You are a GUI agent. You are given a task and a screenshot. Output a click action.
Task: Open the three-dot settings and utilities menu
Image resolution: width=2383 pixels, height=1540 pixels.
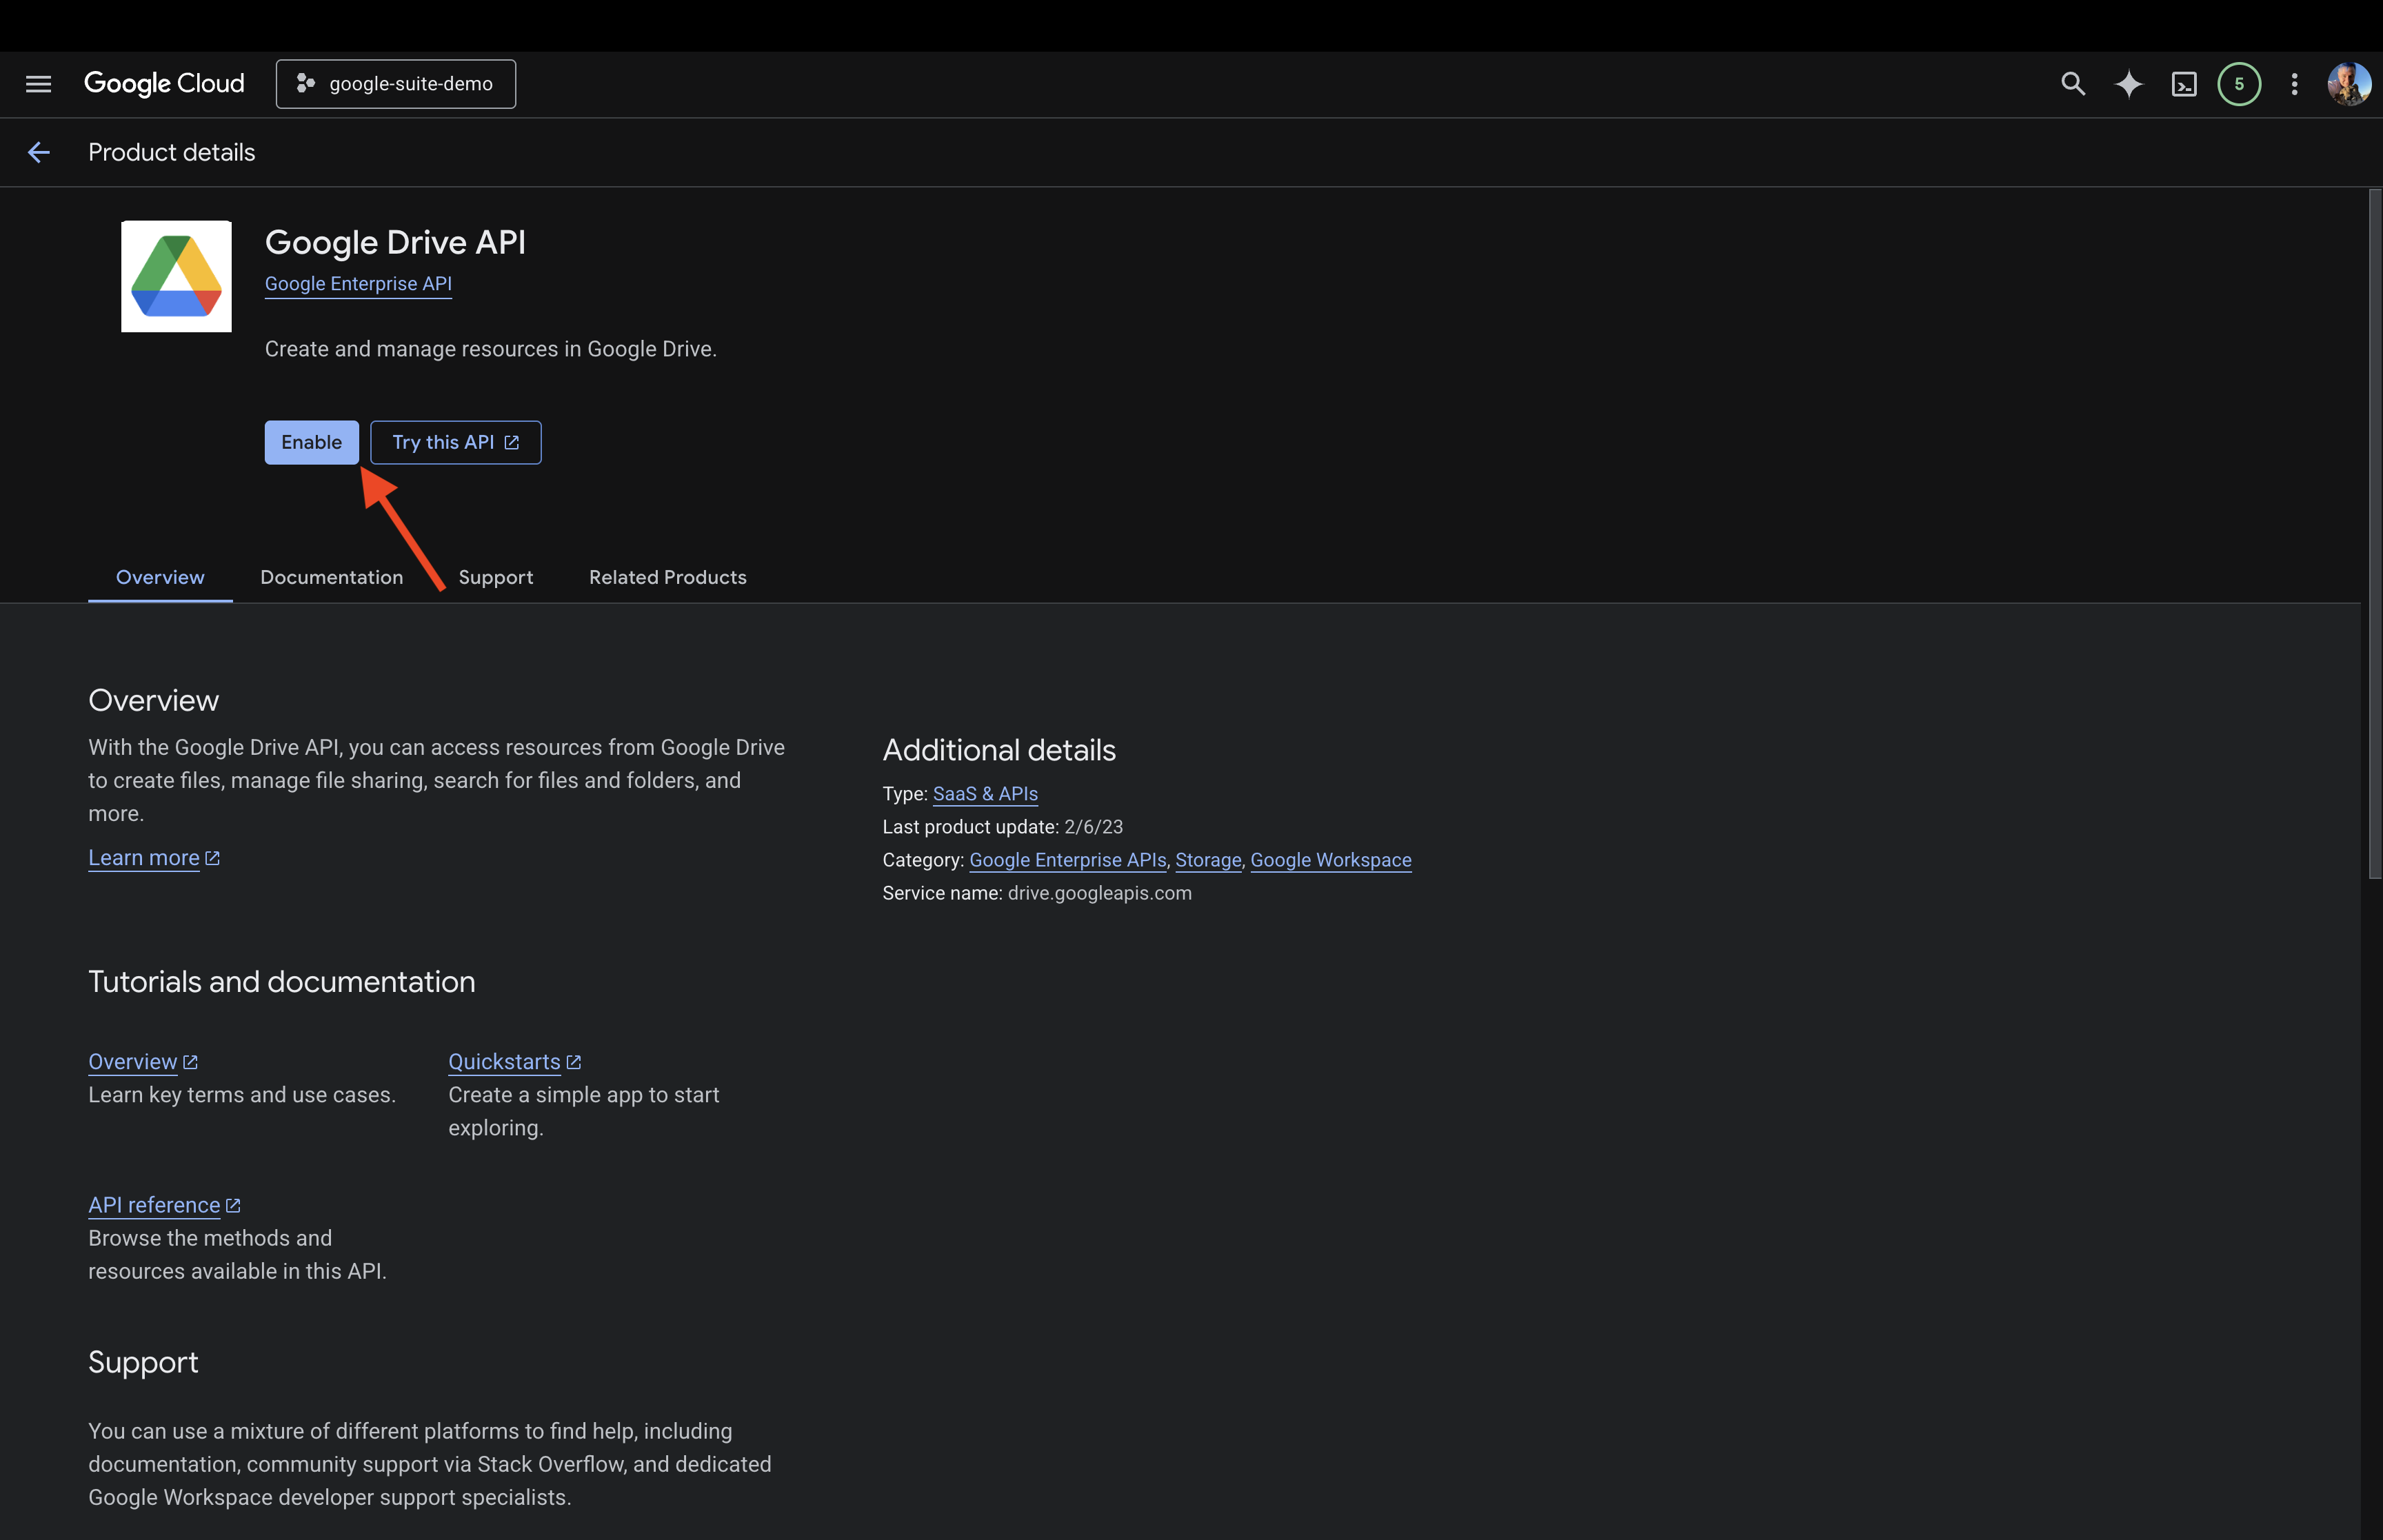(x=2295, y=84)
